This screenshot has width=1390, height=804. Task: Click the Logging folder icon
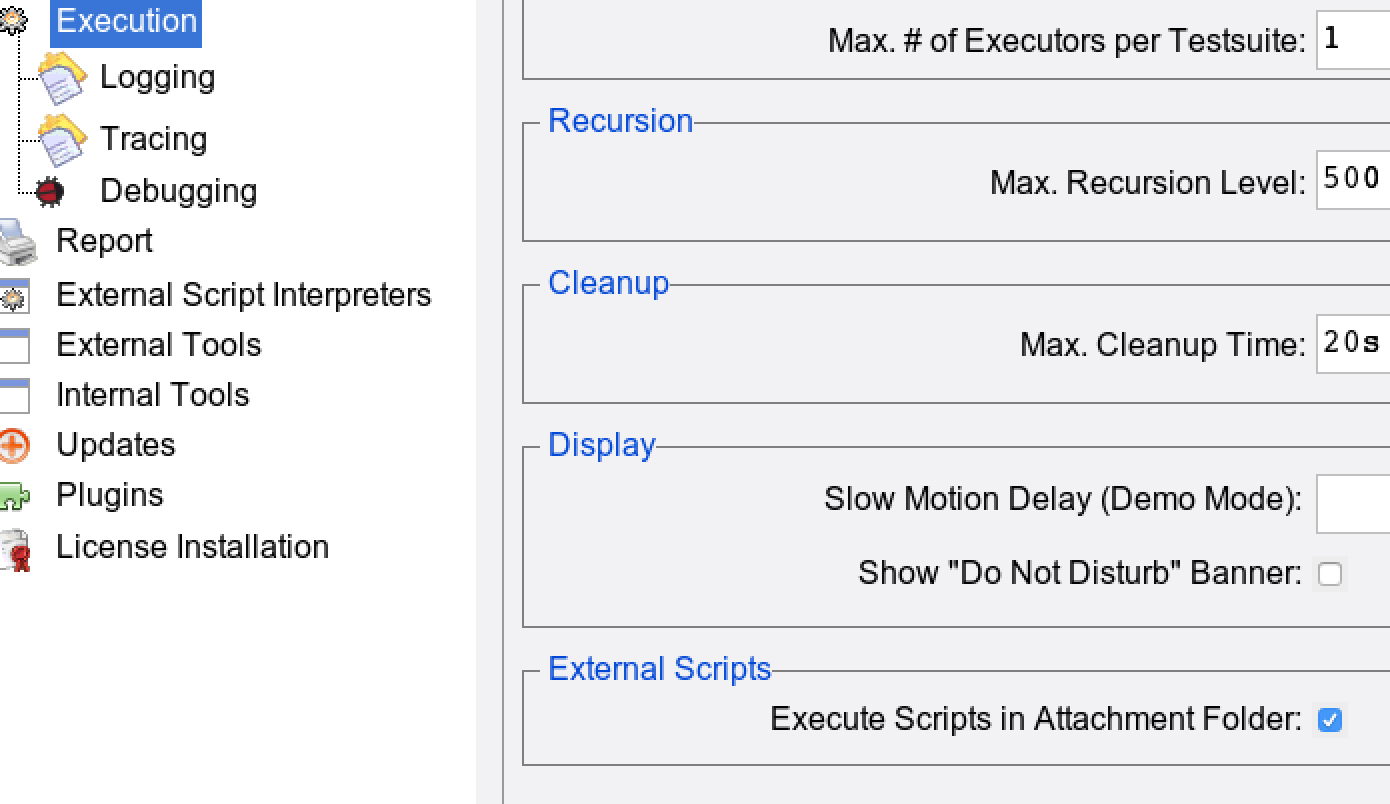(x=61, y=79)
